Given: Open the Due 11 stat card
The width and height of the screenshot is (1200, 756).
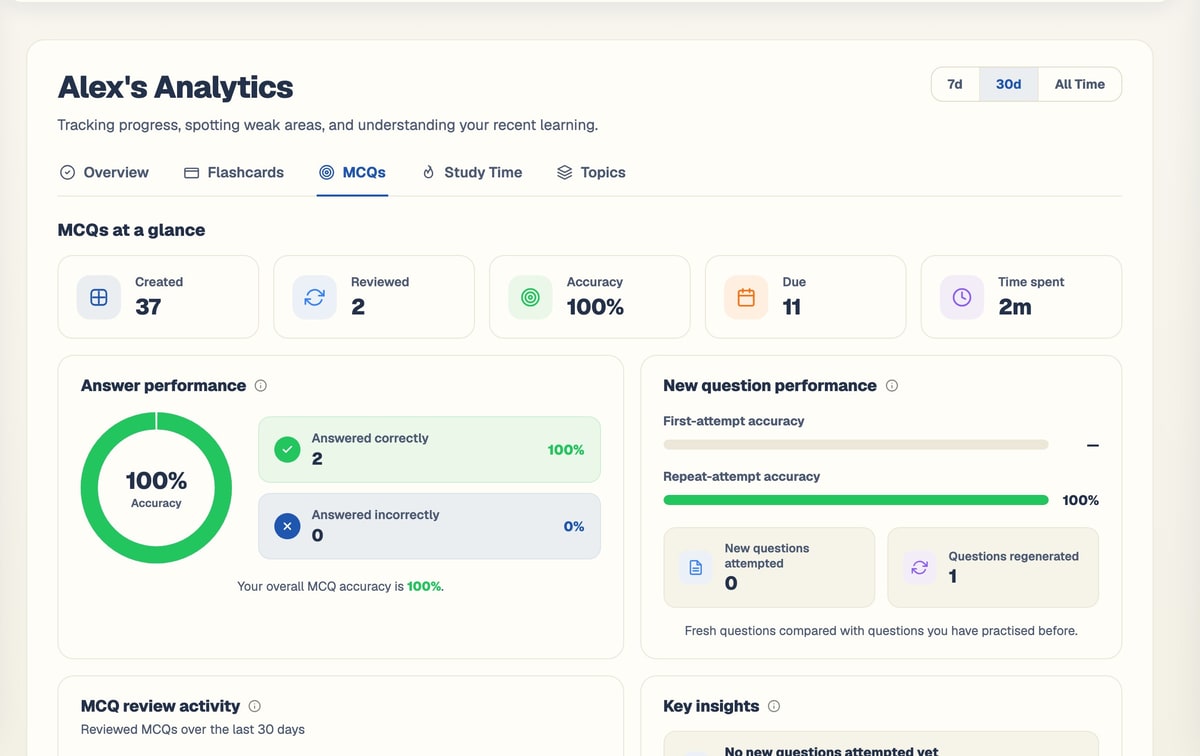Looking at the screenshot, I should click(806, 297).
